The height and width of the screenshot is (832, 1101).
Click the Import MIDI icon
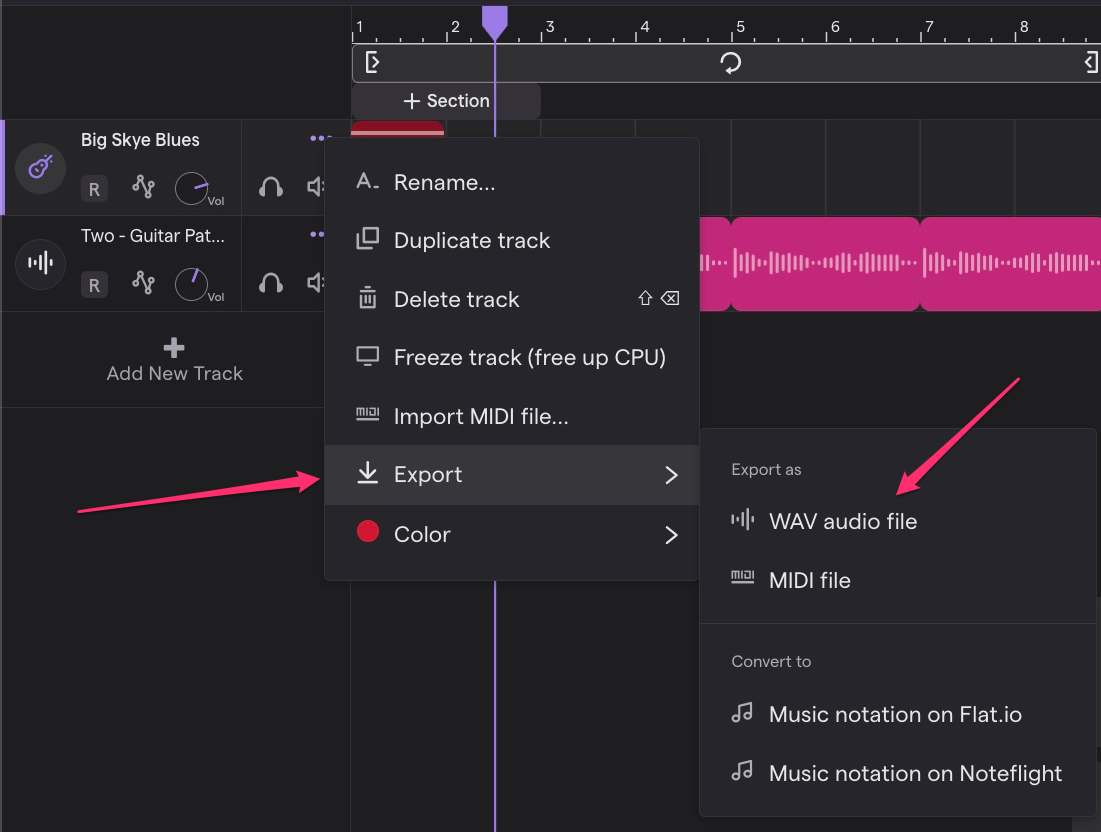pyautogui.click(x=367, y=414)
